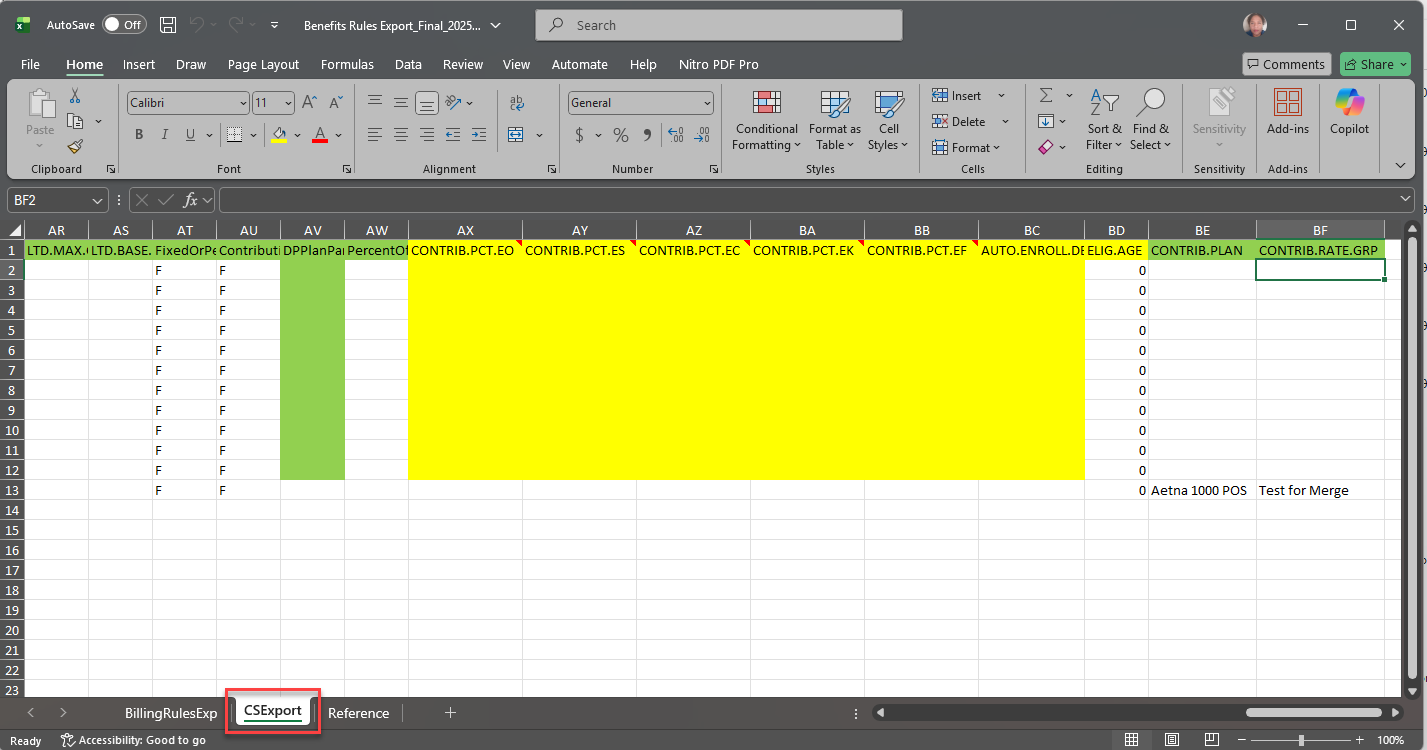
Task: Open Find & Select tool
Action: (x=1151, y=120)
